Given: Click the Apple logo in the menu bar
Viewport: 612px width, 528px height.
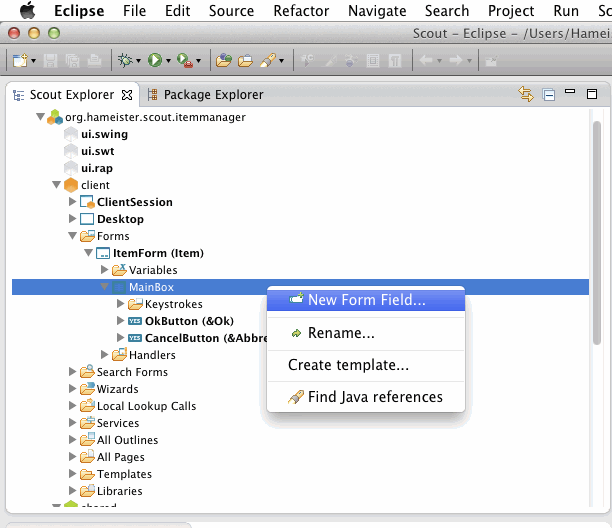Looking at the screenshot, I should (x=27, y=11).
